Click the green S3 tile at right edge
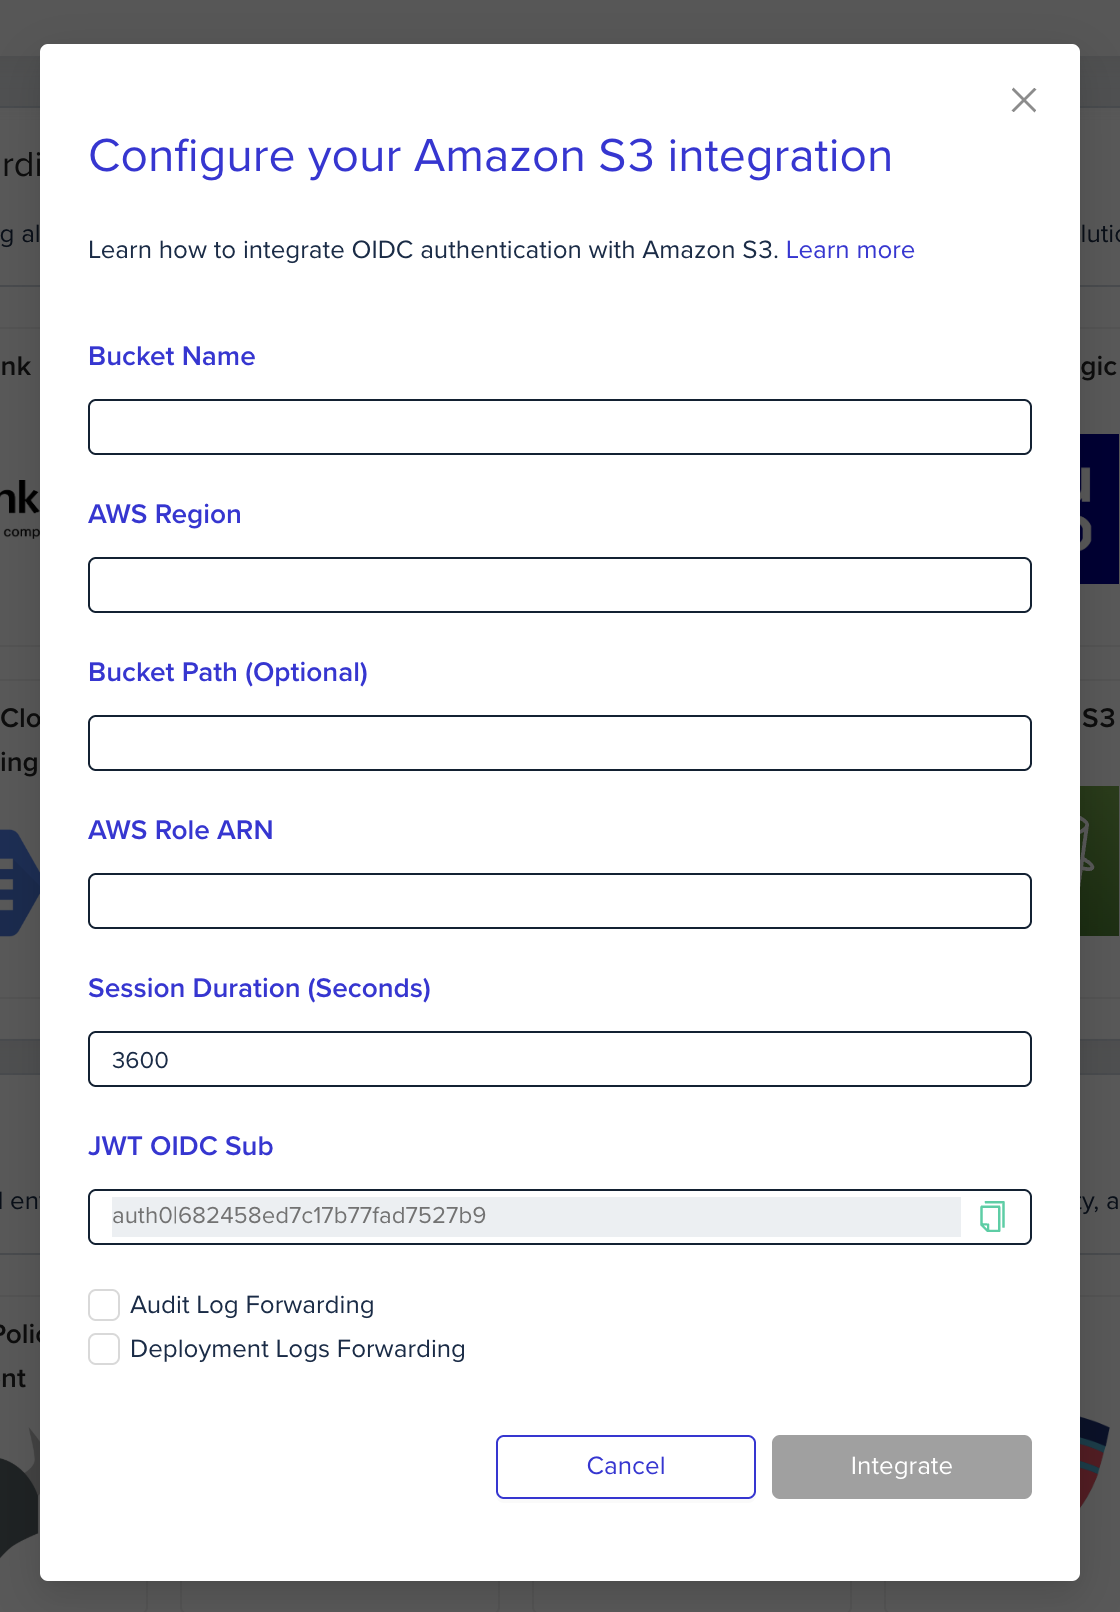Screen dimensions: 1120x1612 (x=1100, y=860)
